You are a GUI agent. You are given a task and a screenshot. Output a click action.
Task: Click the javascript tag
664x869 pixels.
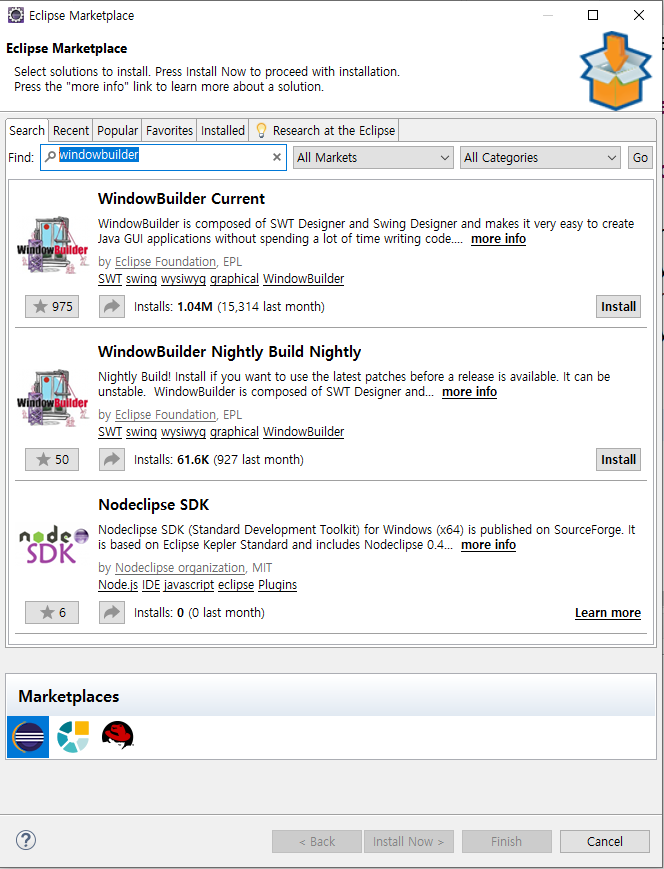189,585
